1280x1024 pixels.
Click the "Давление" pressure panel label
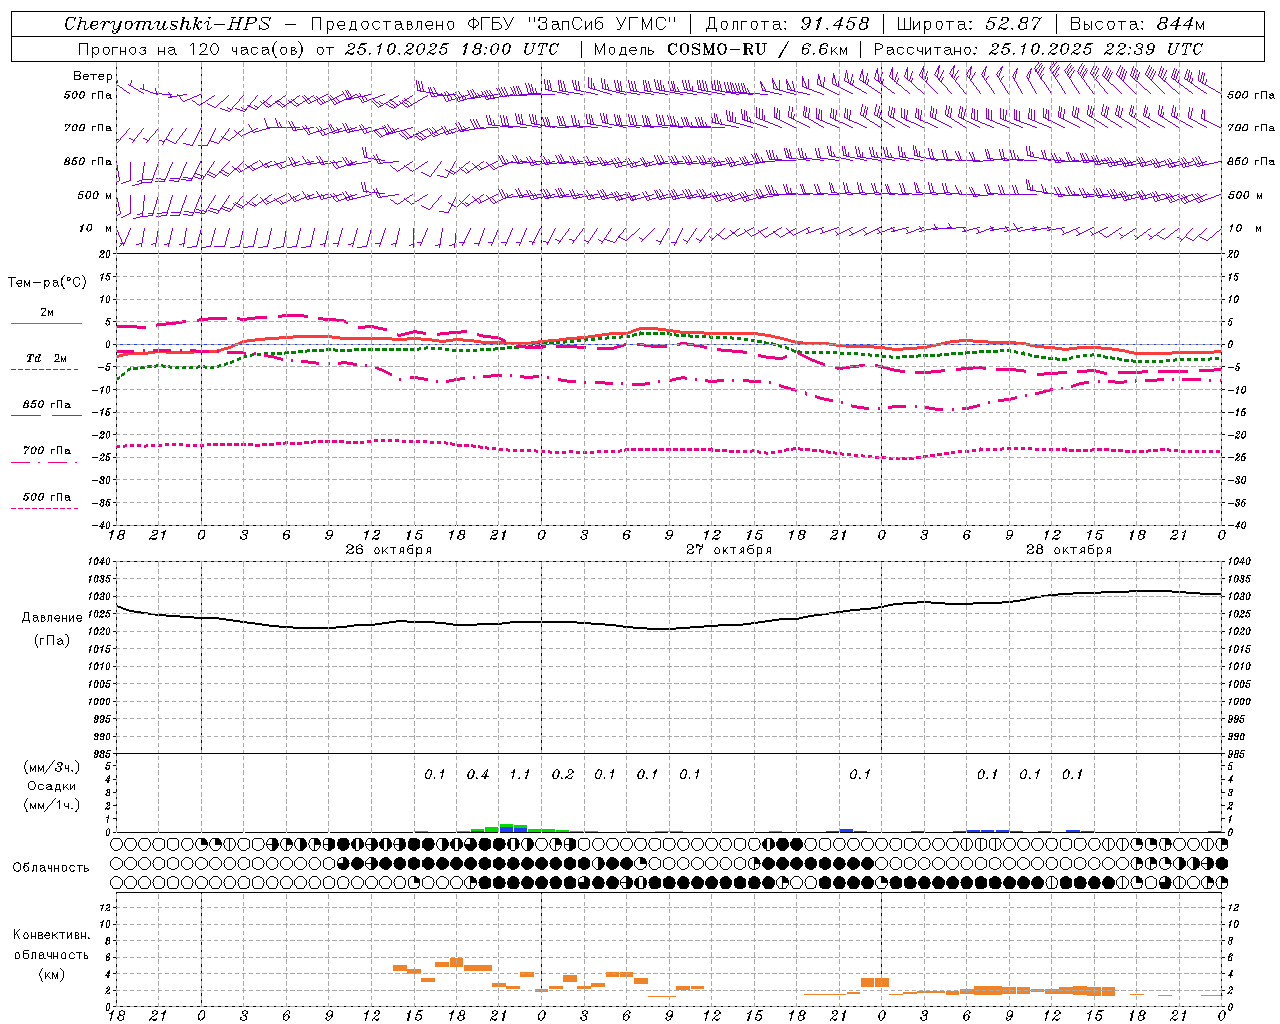[x=52, y=618]
